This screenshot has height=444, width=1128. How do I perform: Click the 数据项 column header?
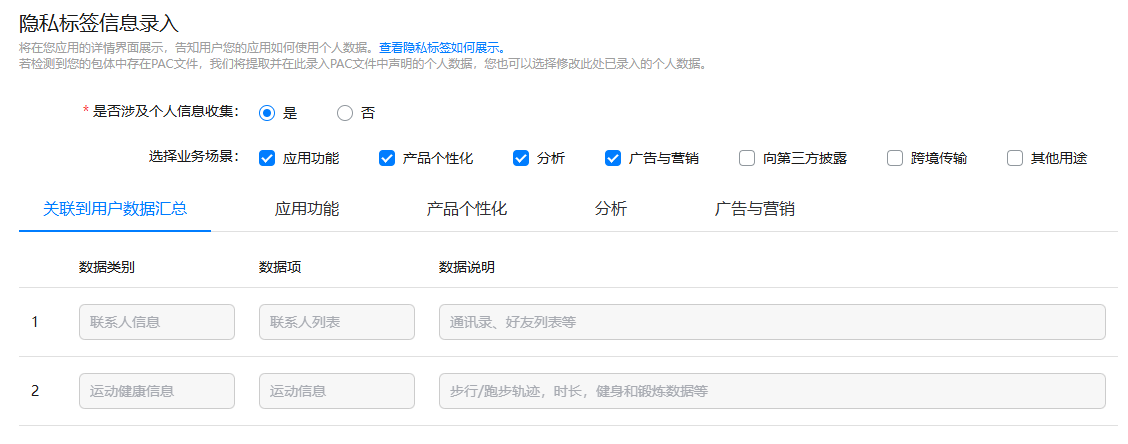click(280, 268)
